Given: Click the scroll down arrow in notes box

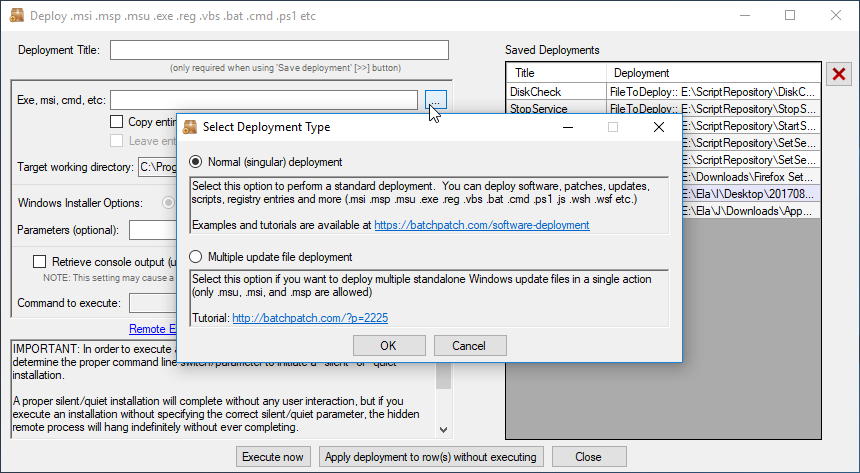Looking at the screenshot, I should coord(444,430).
